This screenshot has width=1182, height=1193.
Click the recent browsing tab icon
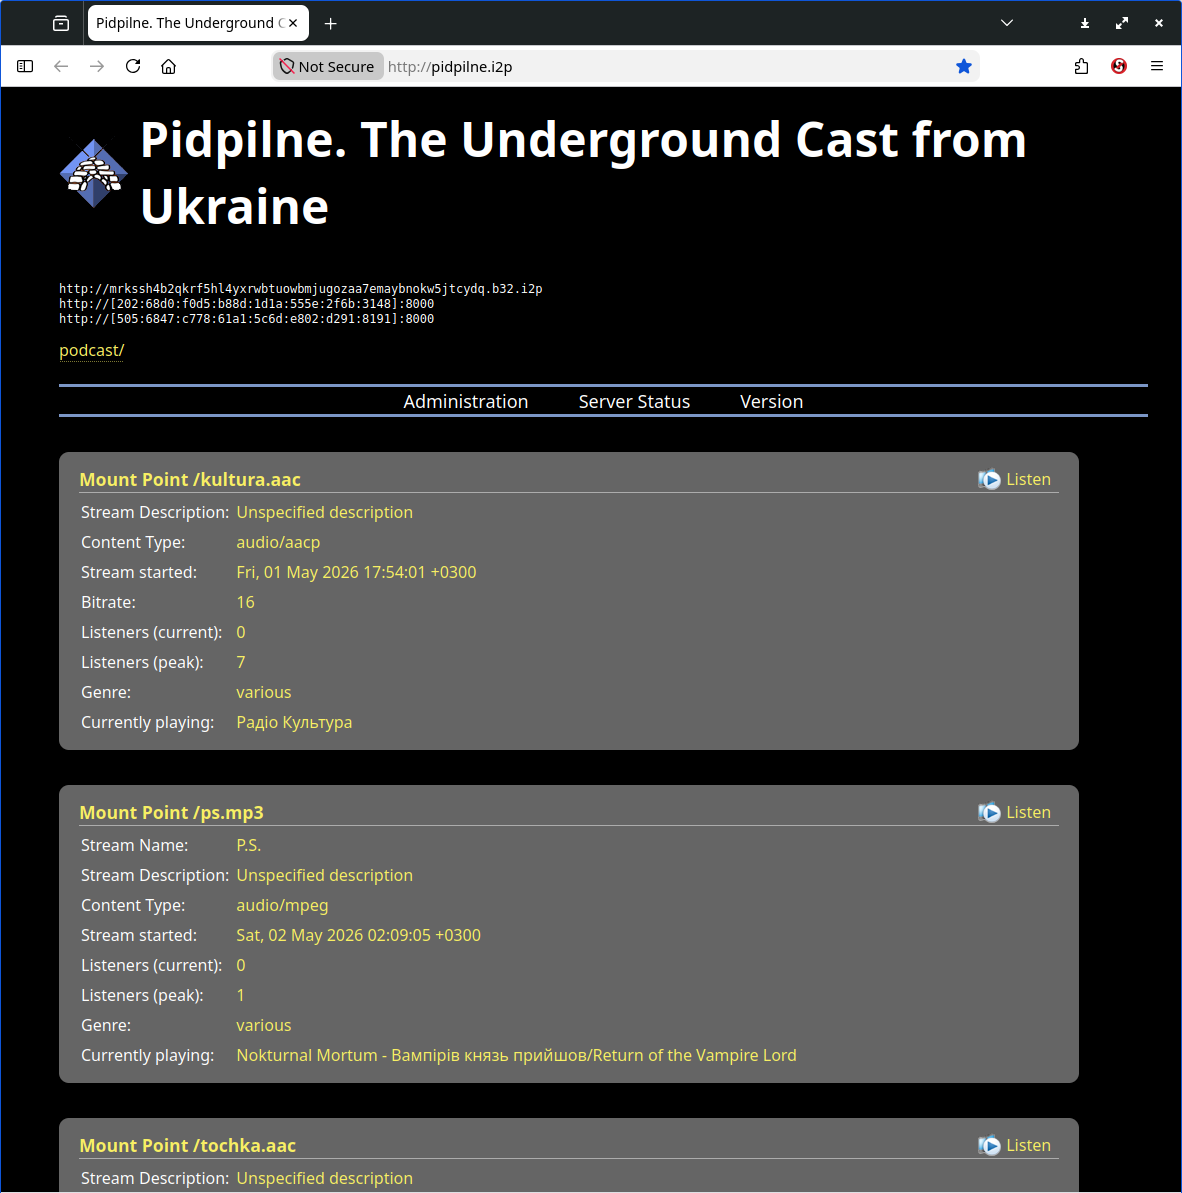coord(61,24)
